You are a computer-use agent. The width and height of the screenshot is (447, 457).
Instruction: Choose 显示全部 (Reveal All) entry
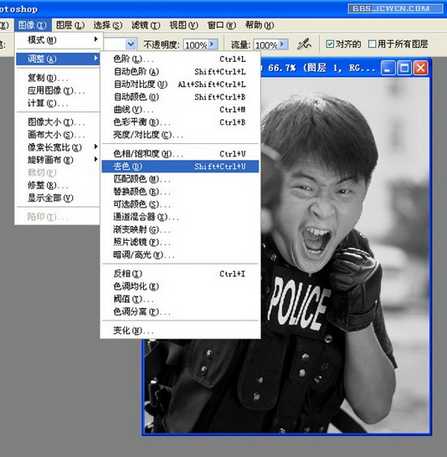(58, 198)
